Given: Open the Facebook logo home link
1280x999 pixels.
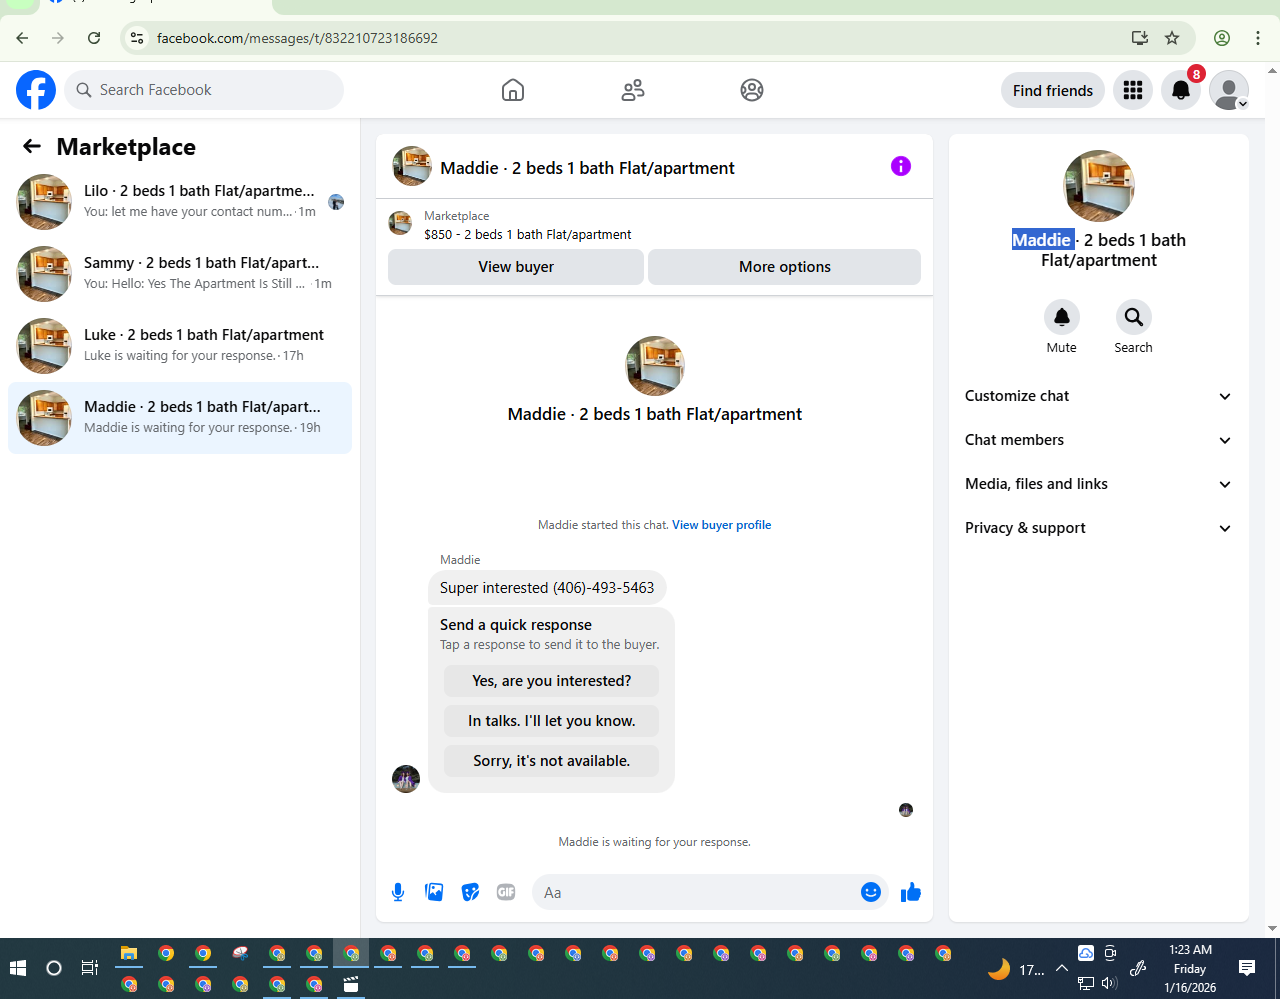Looking at the screenshot, I should click(x=36, y=90).
